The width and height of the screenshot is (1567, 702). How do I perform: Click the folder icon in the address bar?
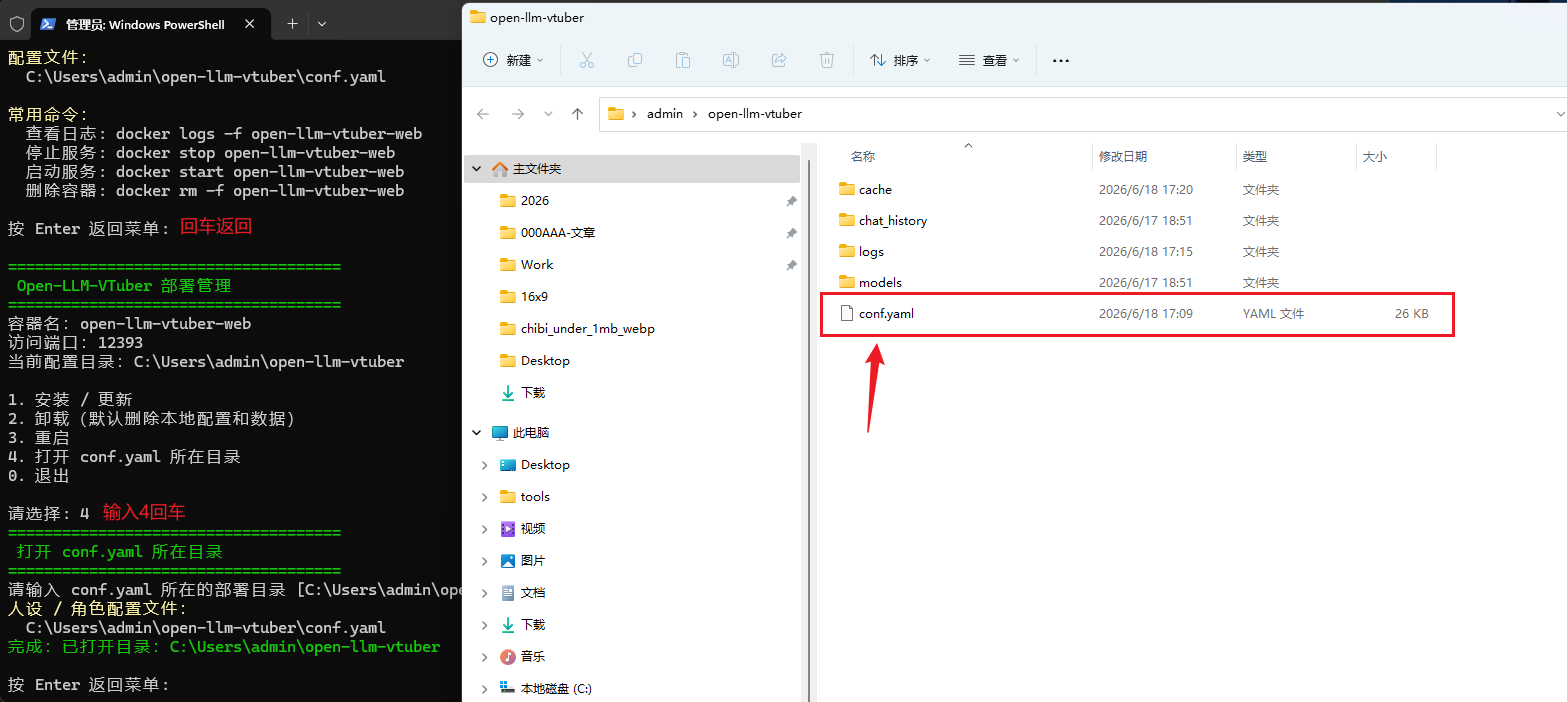click(616, 114)
